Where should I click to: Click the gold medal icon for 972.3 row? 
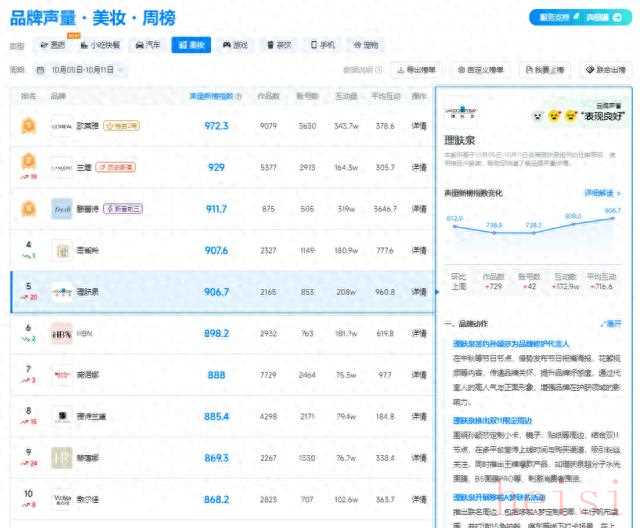[x=29, y=126]
